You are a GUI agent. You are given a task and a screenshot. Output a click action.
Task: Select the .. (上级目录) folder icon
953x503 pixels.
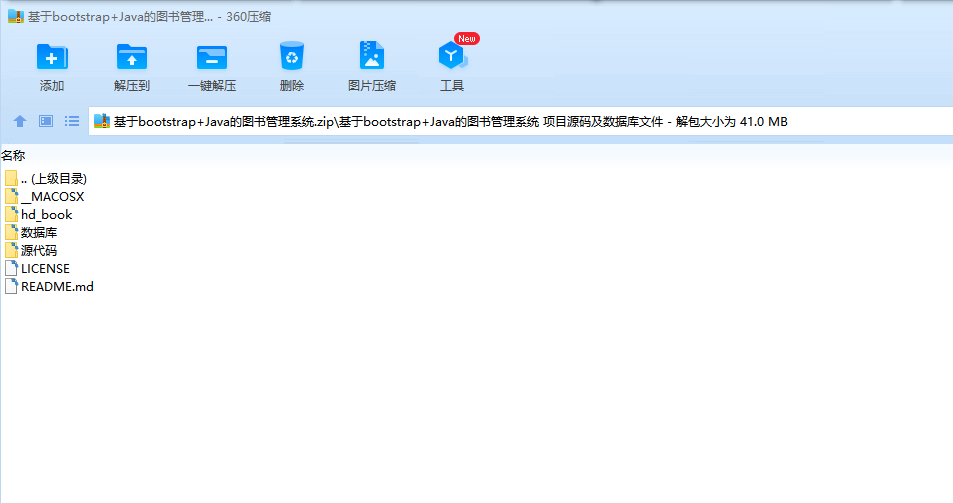[11, 178]
